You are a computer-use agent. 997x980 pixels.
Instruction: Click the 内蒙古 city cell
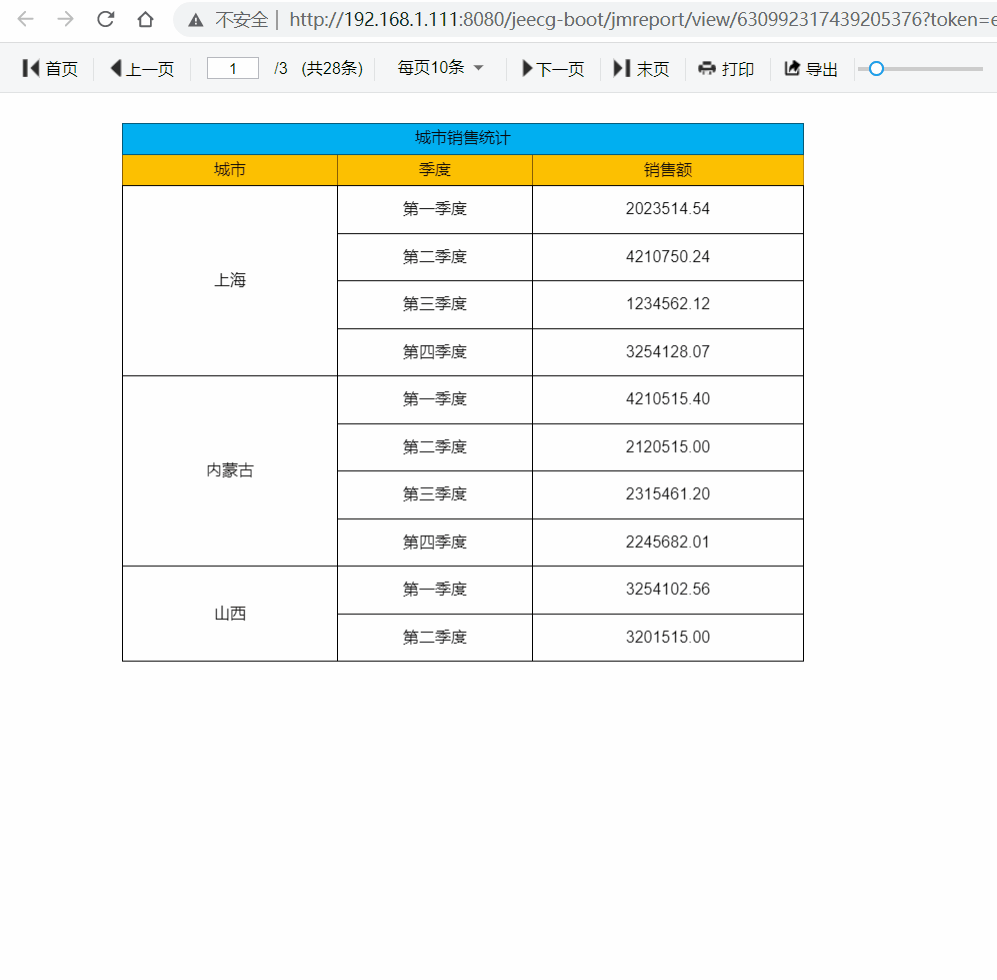coord(230,471)
